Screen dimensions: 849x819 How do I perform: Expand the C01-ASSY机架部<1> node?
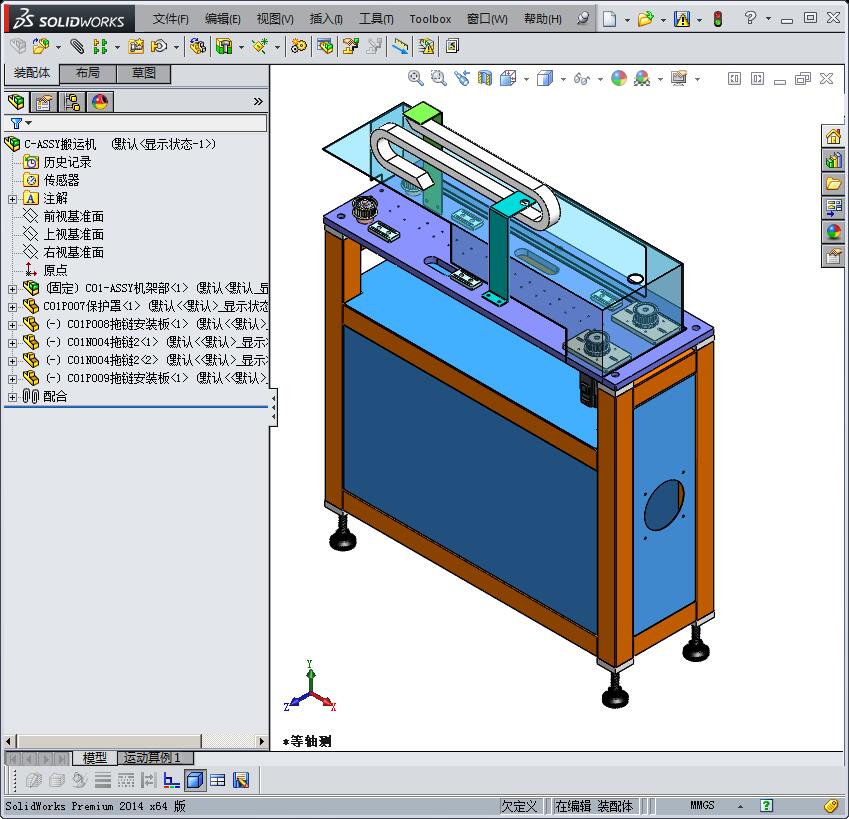(x=12, y=289)
